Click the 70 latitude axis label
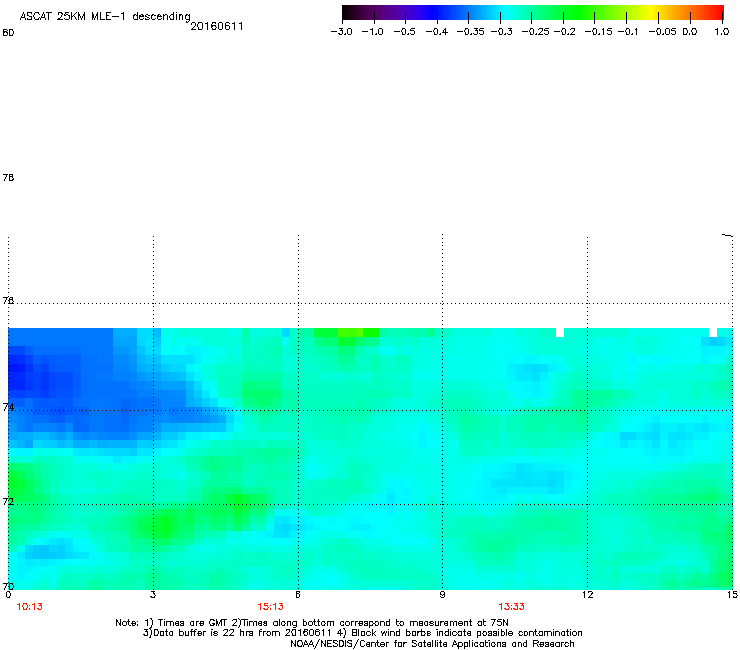This screenshot has width=740, height=650. click(8, 586)
